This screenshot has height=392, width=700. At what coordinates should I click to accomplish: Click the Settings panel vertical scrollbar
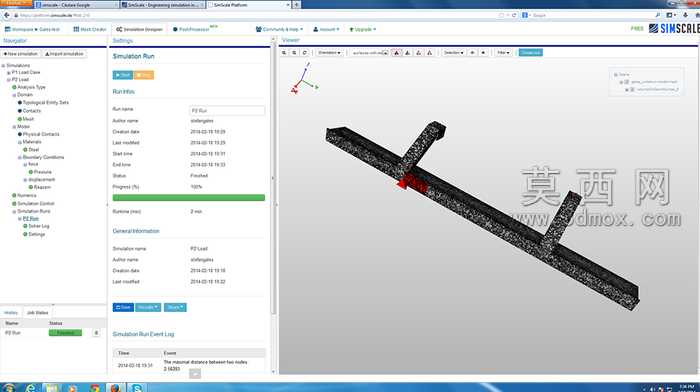[273, 179]
